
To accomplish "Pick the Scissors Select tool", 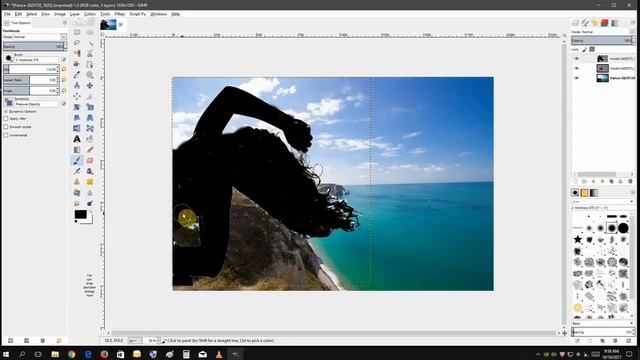I will [x=90, y=53].
